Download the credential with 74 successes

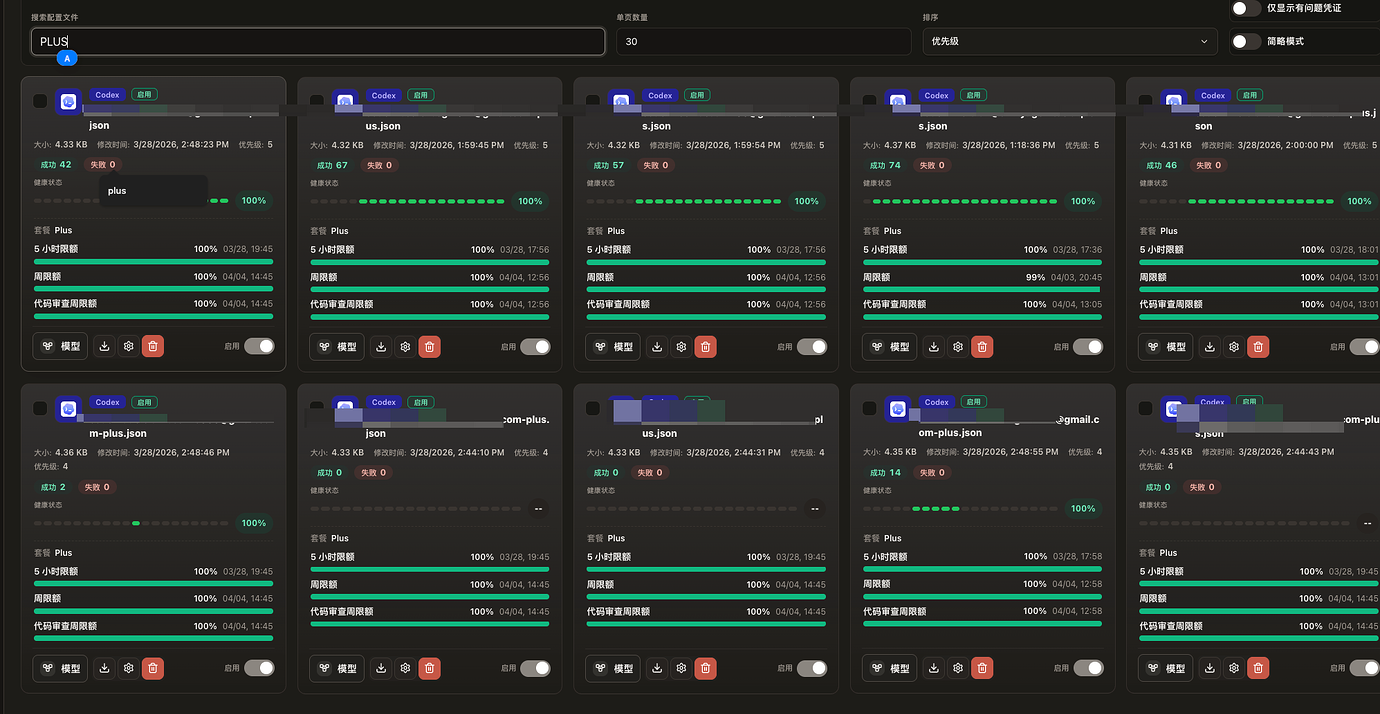[934, 347]
